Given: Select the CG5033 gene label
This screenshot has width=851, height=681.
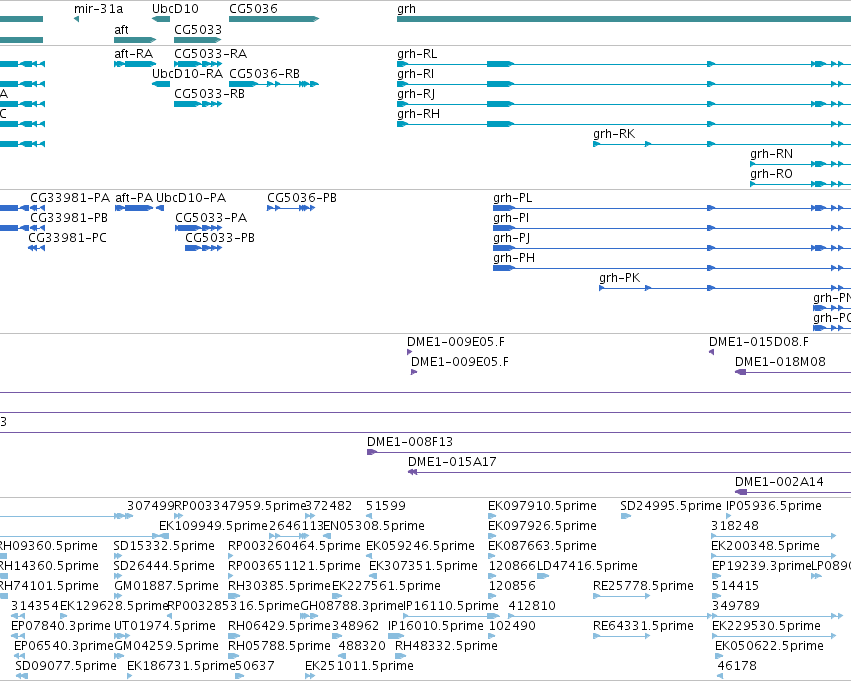Looking at the screenshot, I should tap(198, 29).
